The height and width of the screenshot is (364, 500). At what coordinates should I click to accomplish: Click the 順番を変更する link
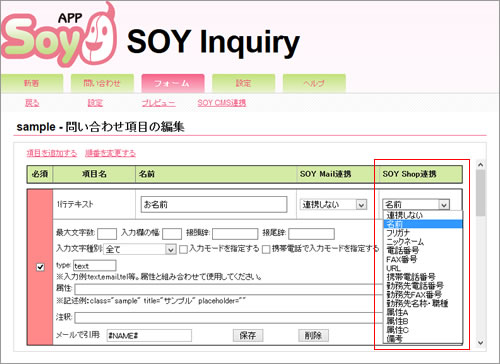click(x=110, y=153)
